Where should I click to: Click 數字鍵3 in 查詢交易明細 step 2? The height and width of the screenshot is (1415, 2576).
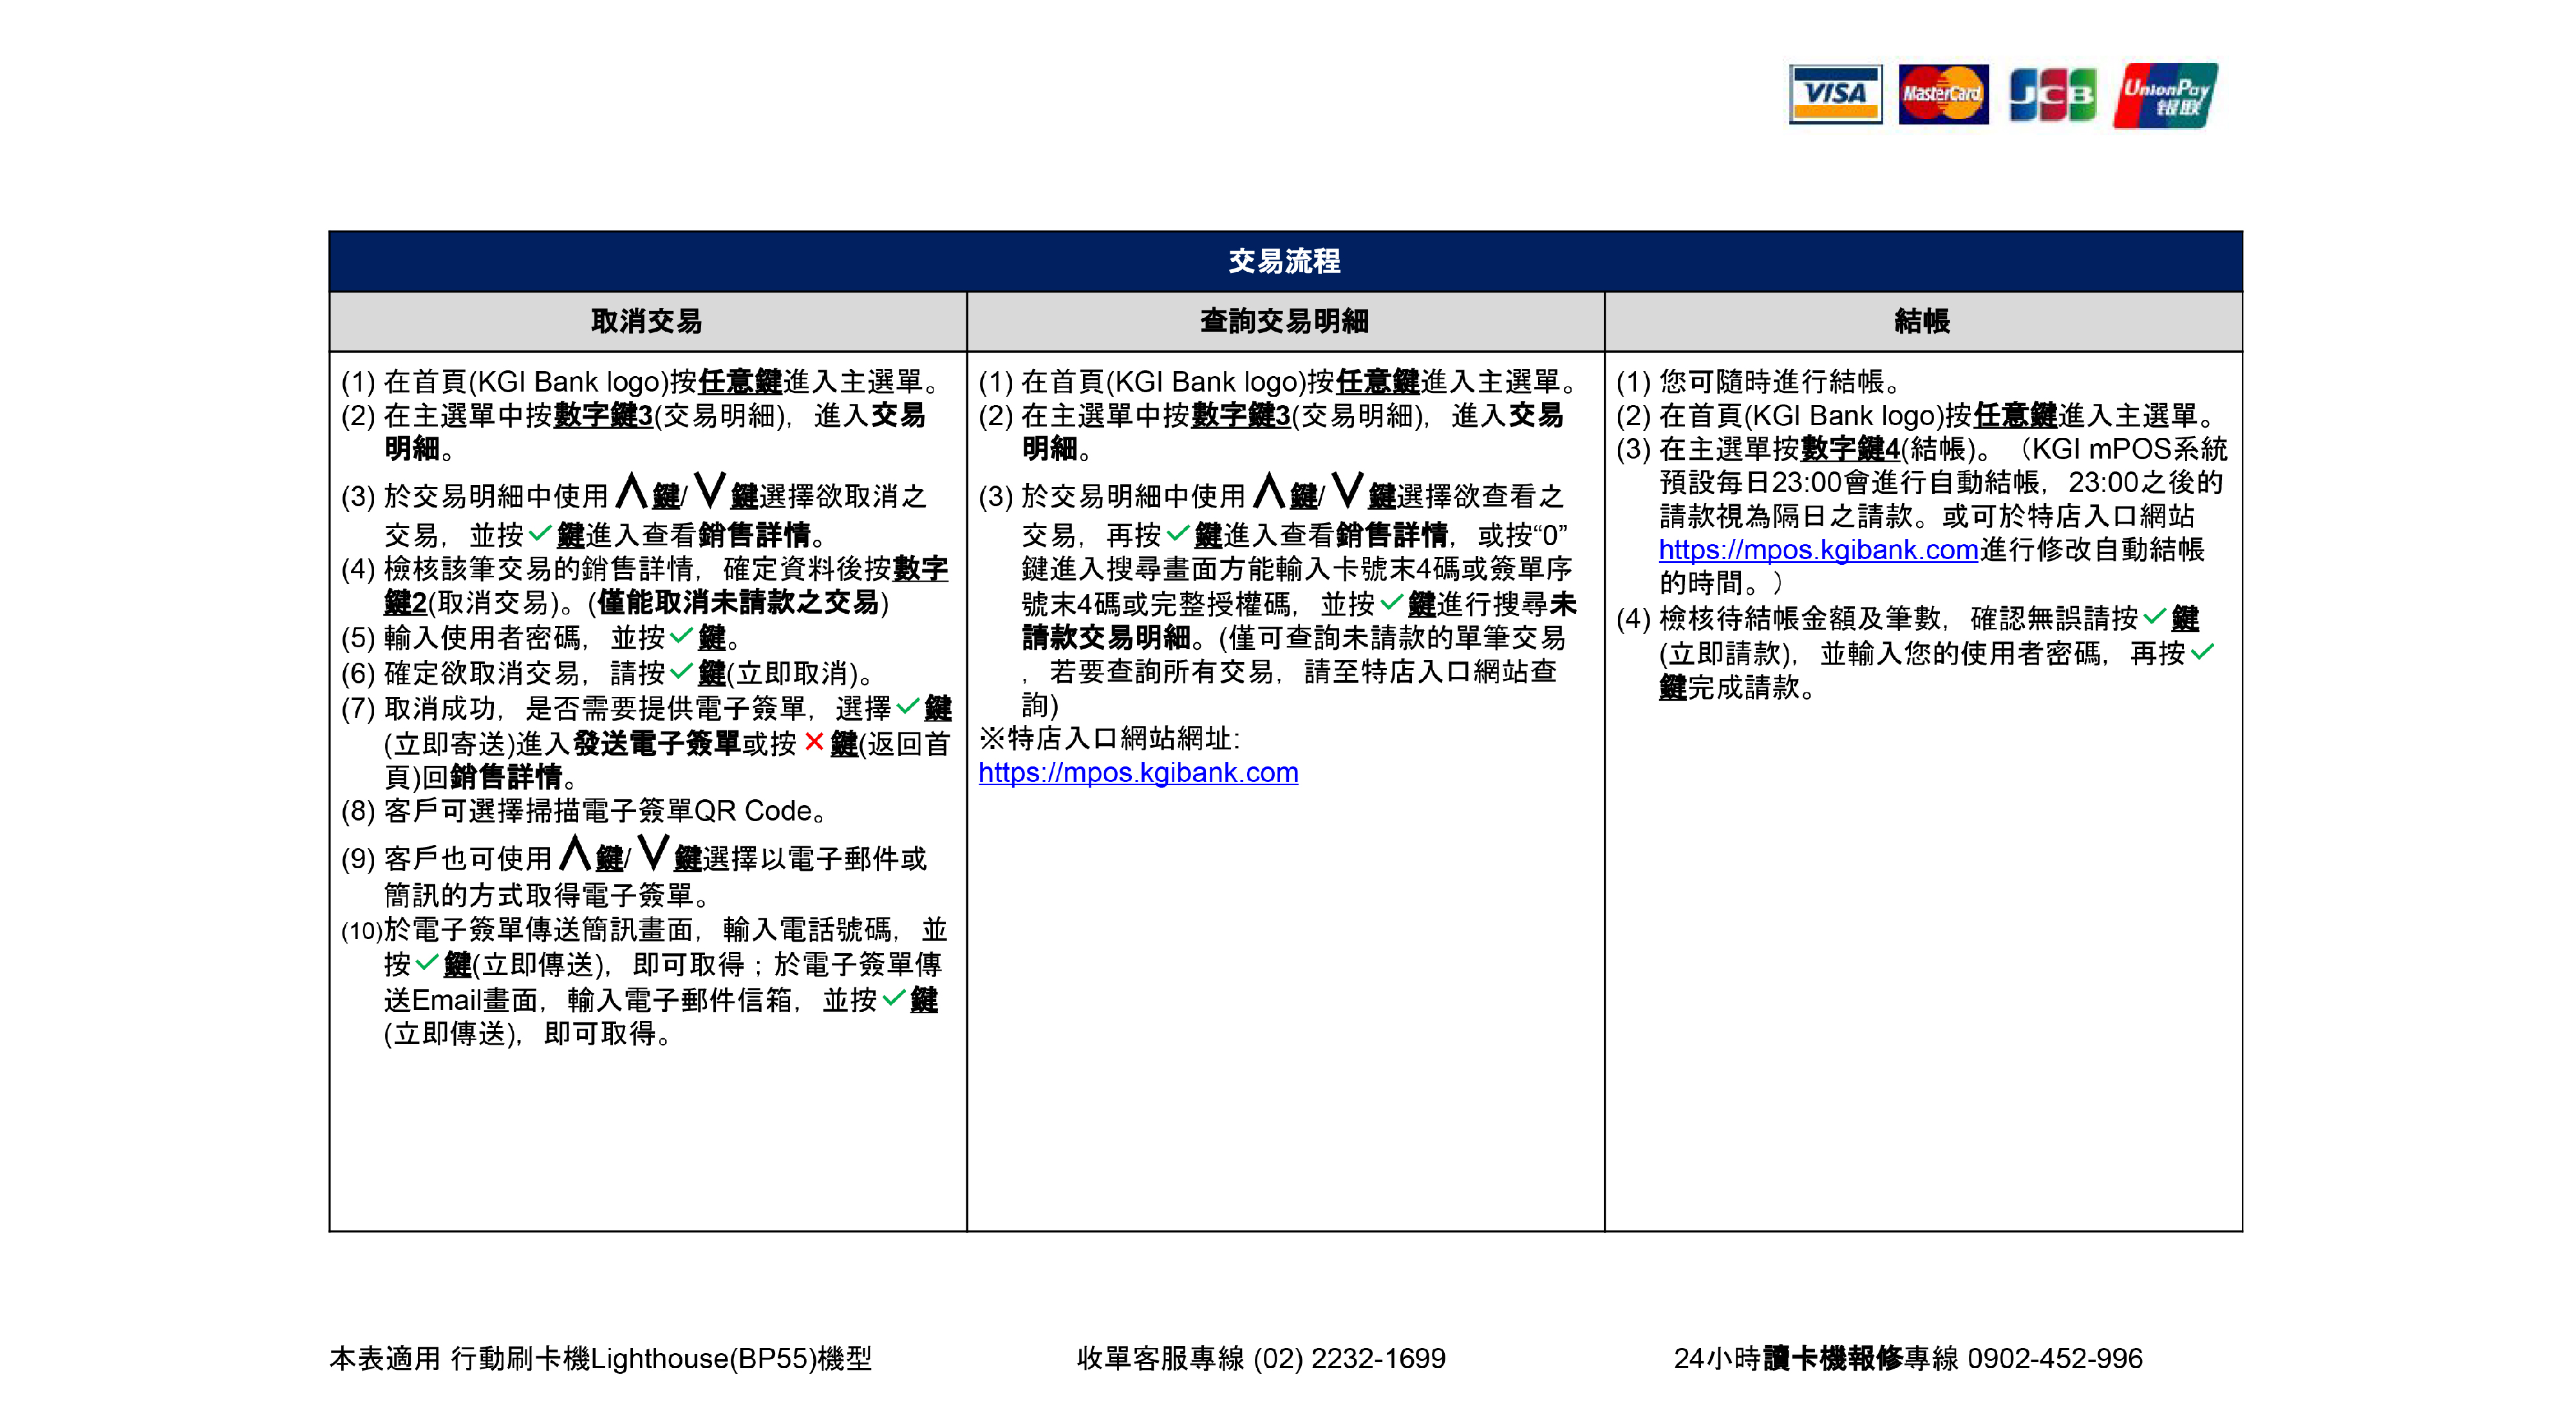[1241, 415]
